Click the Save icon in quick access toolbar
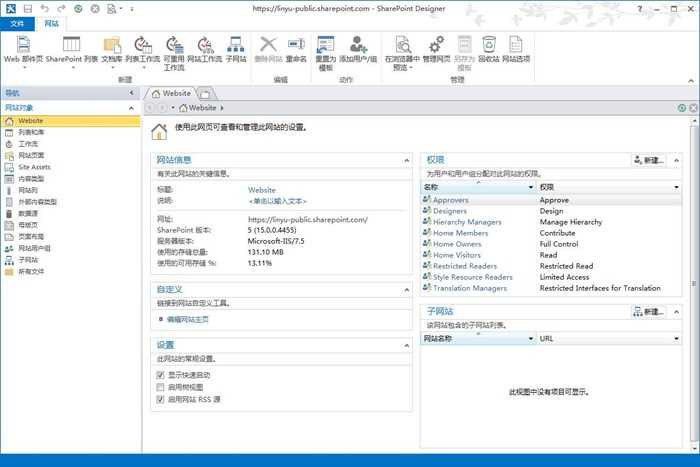This screenshot has height=467, width=700. pos(28,8)
